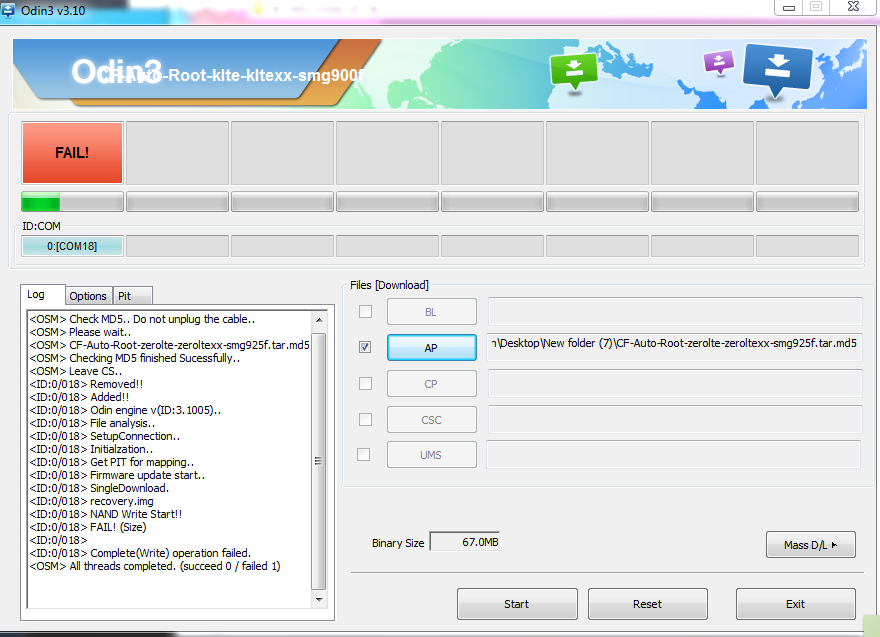Enable the CP checkbox
880x637 pixels.
(x=365, y=383)
